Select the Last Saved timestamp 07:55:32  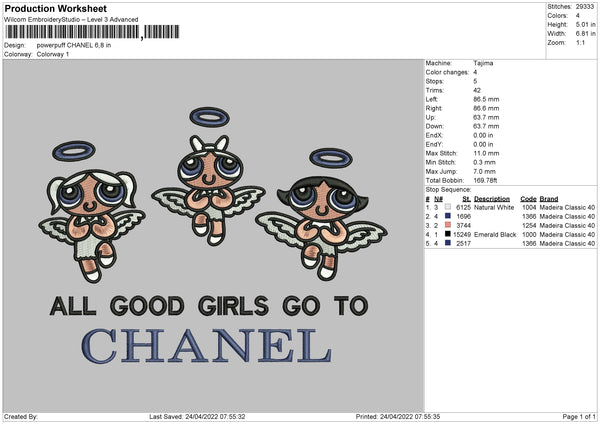(232, 416)
